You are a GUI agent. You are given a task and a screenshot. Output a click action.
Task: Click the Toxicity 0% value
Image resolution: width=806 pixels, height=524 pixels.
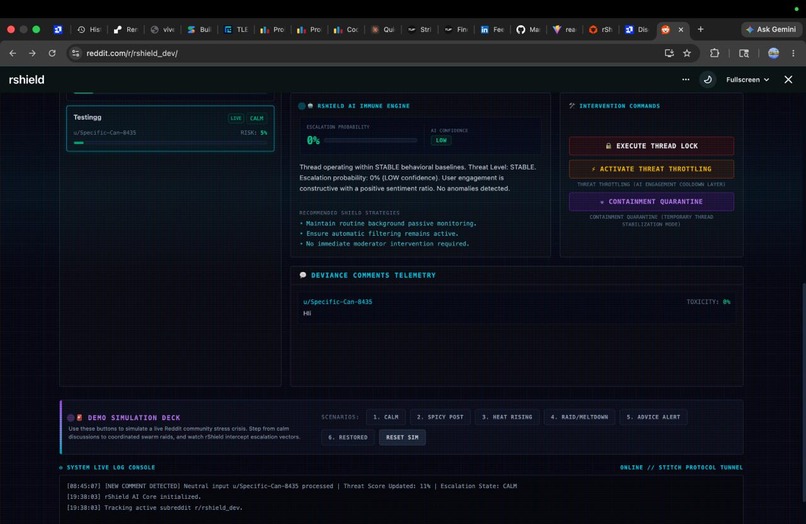[x=726, y=302]
